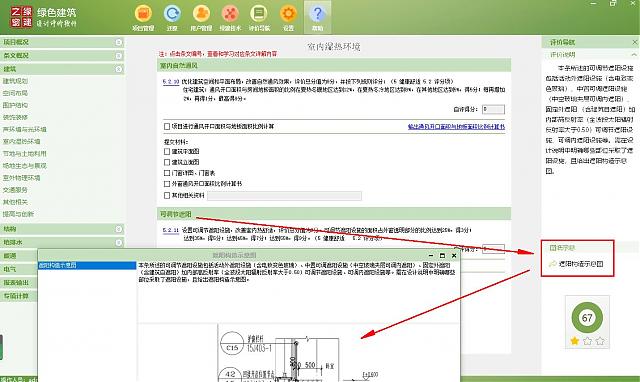The width and height of the screenshot is (640, 382).
Task: Open 帮助 question mark icon
Action: coord(317,13)
